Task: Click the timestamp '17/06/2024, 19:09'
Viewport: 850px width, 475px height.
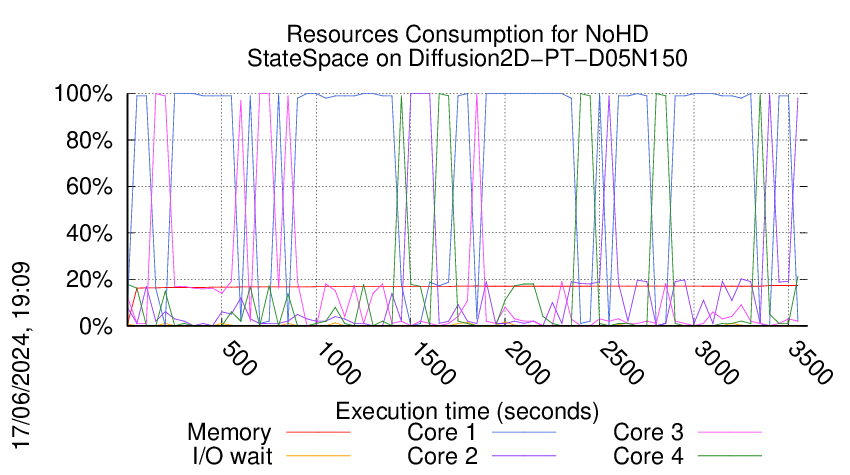Action: (x=21, y=356)
